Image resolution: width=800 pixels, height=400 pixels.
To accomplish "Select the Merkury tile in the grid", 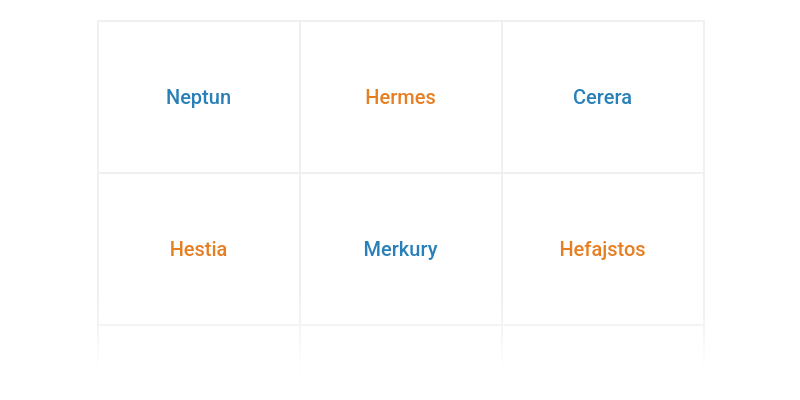I will point(400,285).
